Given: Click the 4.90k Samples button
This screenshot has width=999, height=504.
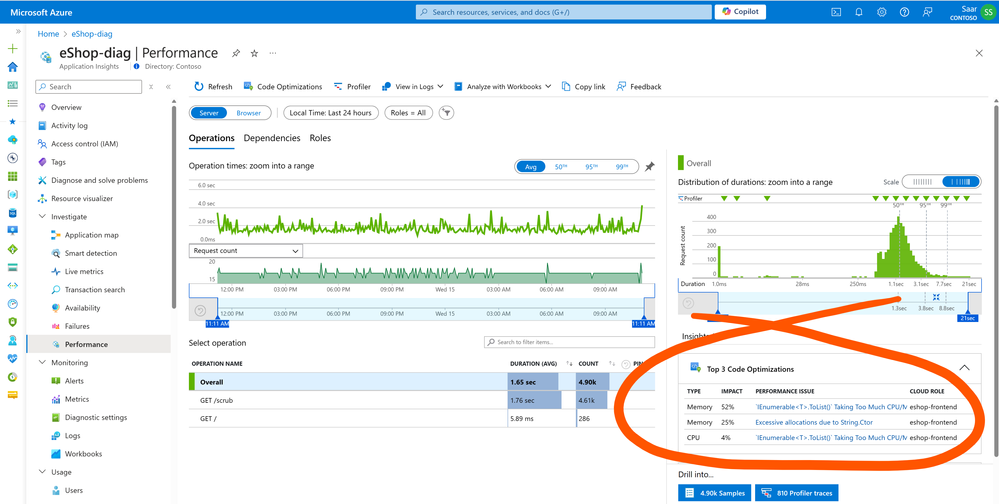Looking at the screenshot, I should [714, 493].
